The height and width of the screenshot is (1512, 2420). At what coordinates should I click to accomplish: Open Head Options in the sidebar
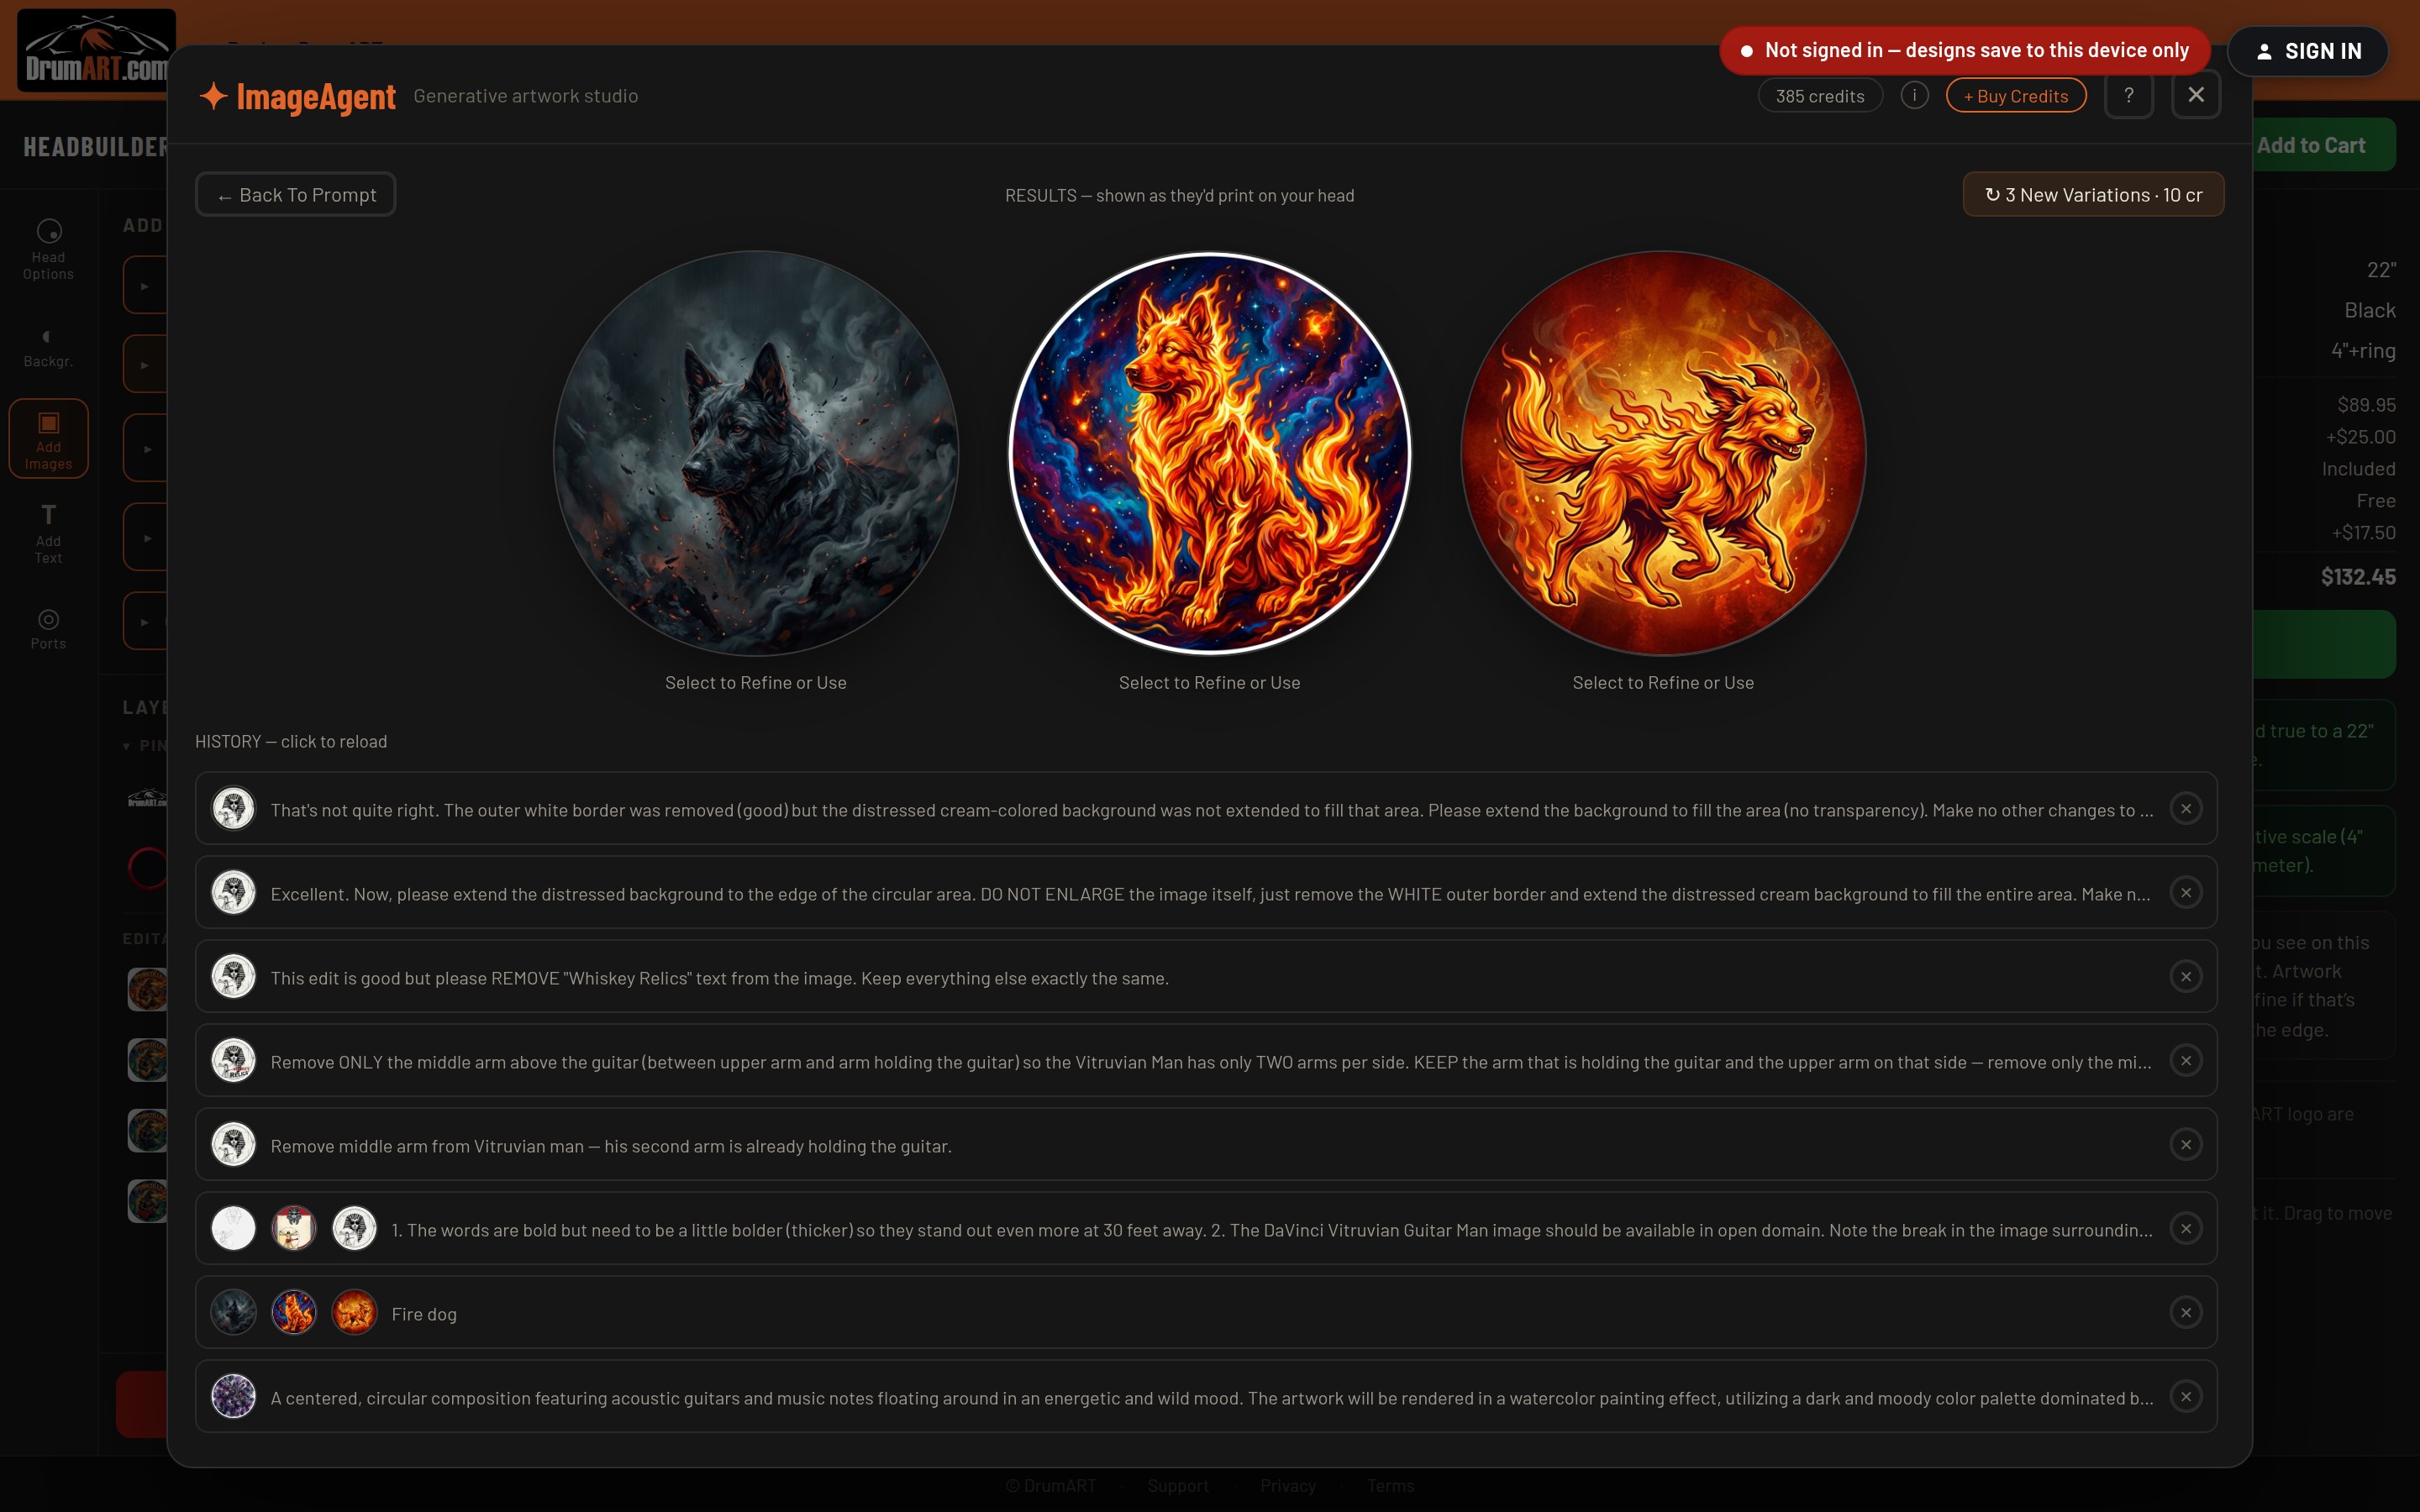coord(48,250)
